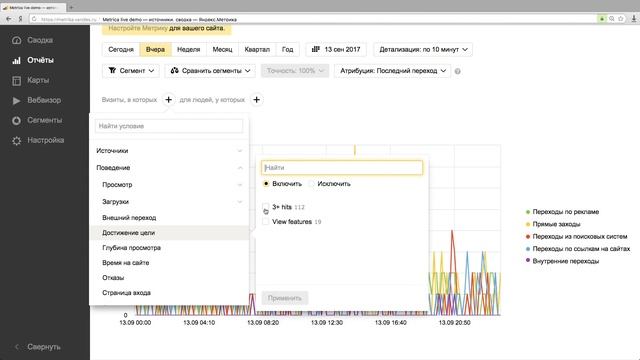The height and width of the screenshot is (360, 640).
Task: Open Атрибуция: Последний переход dropdown
Action: (x=392, y=71)
